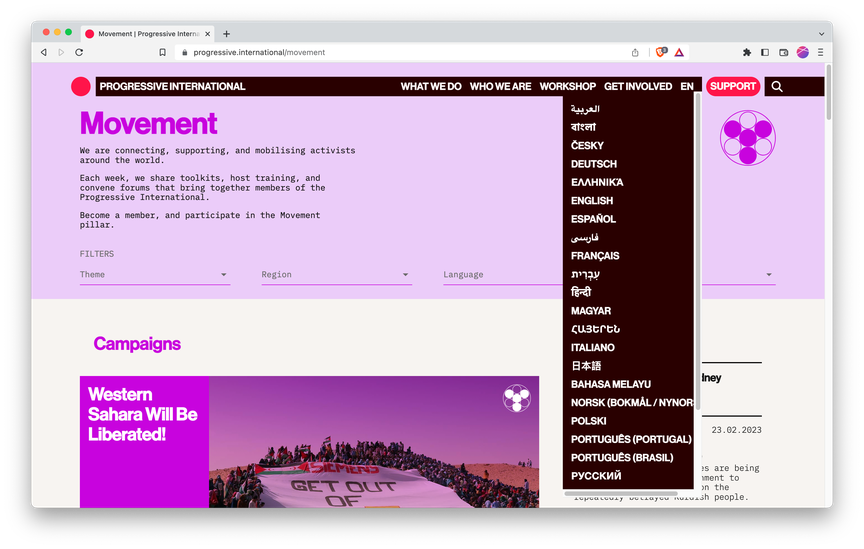Screen dimensions: 864x549
Task: Click the Campaigns section heading
Action: (x=137, y=343)
